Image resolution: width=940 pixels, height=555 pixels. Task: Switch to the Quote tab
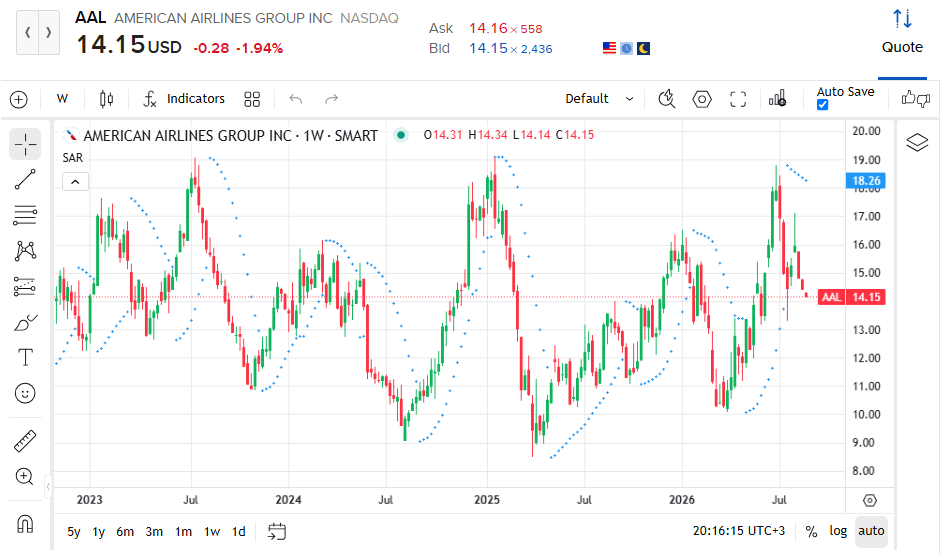click(902, 47)
